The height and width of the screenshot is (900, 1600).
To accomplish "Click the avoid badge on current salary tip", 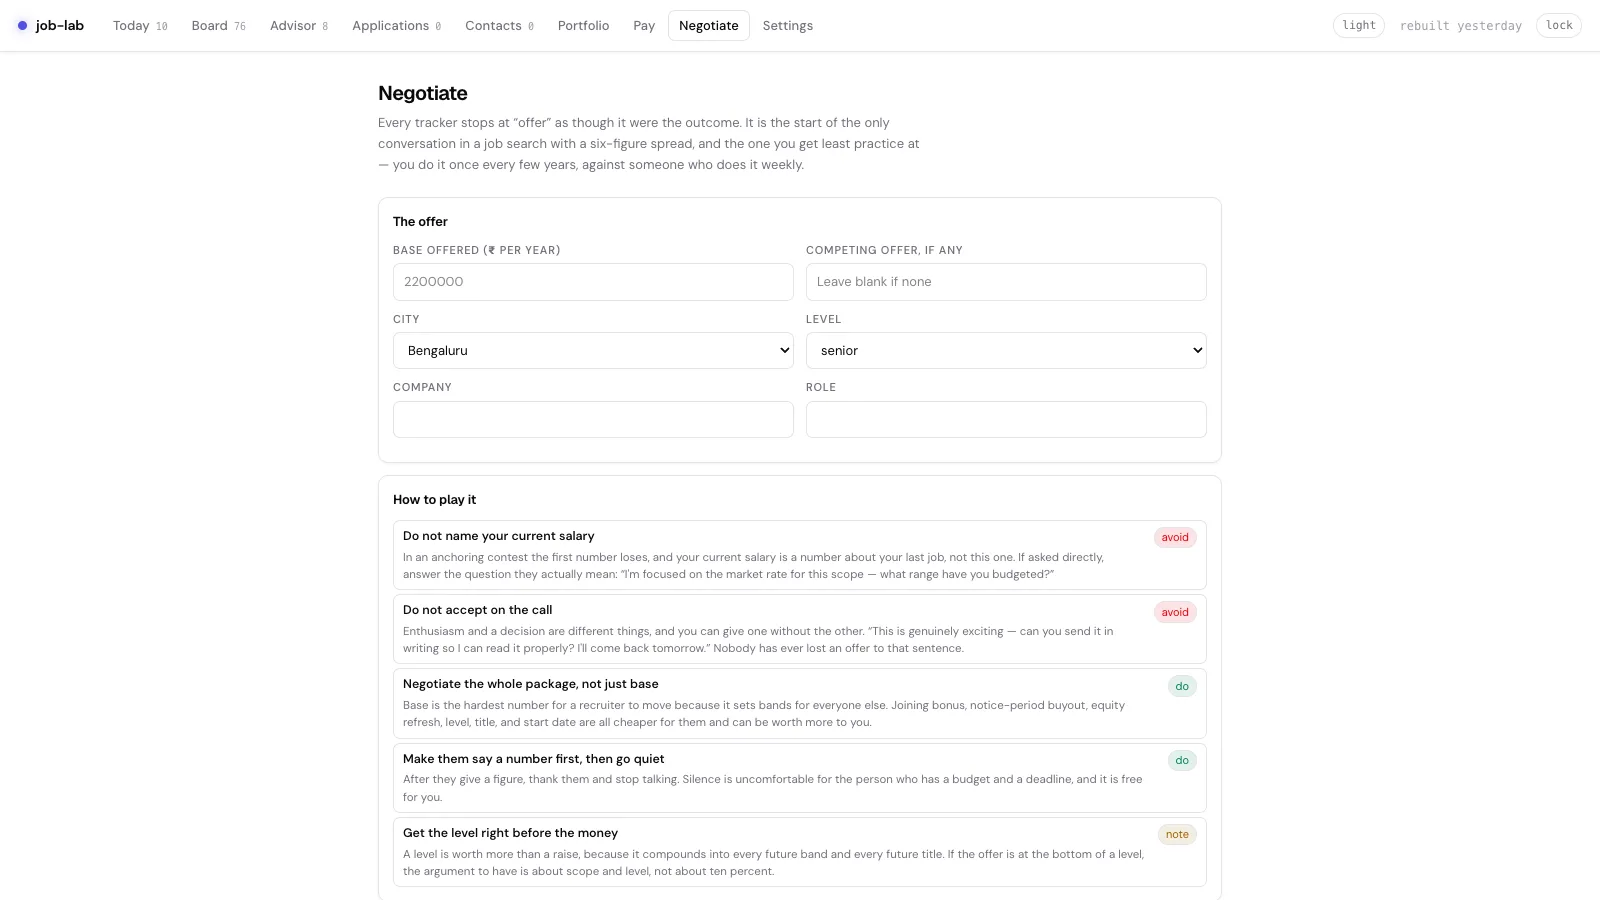I will [1175, 538].
